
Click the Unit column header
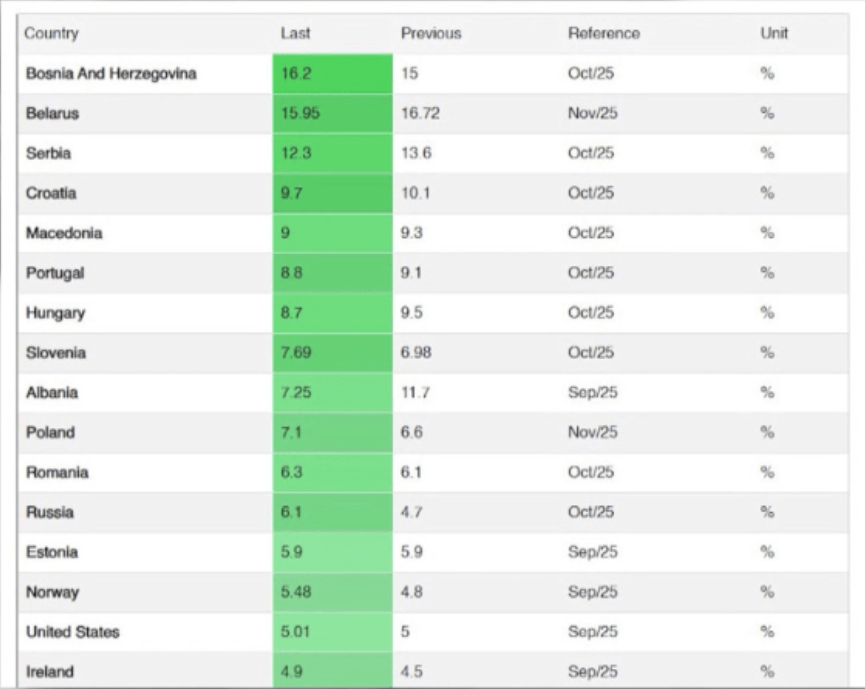pos(774,34)
